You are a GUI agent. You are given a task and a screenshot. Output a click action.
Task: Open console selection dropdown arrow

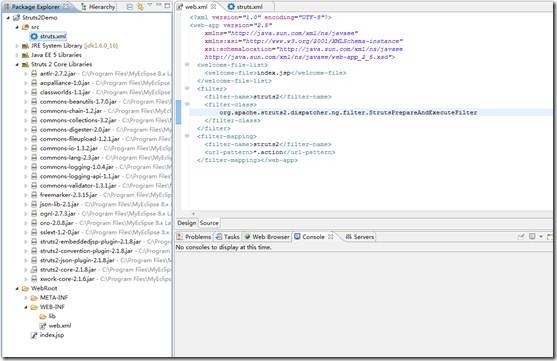[x=541, y=236]
